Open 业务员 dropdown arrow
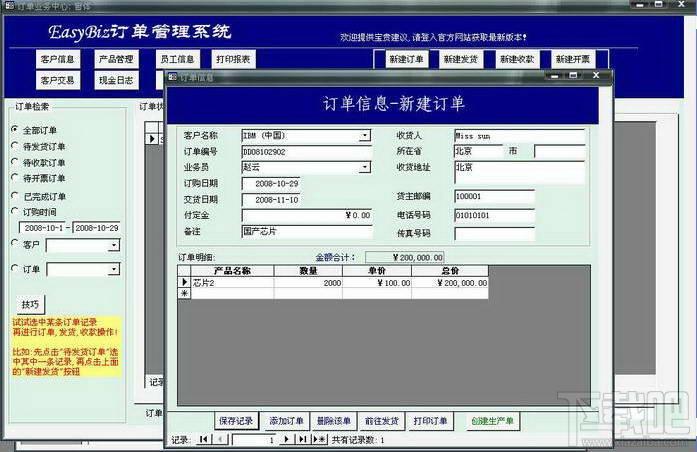697x452 pixels. pos(365,167)
